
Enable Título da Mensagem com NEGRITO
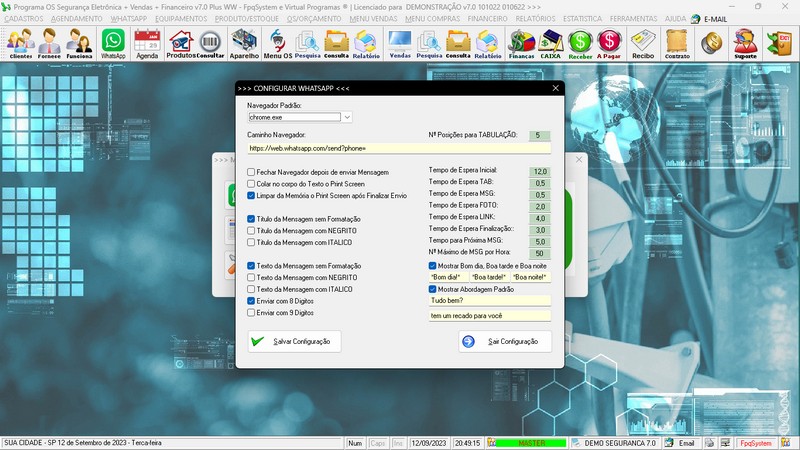(251, 231)
